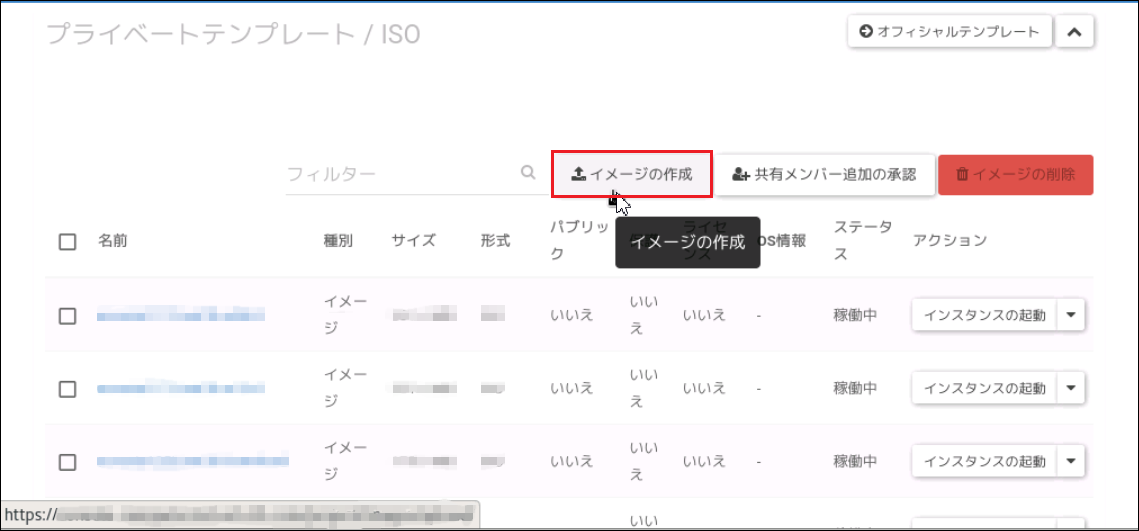
Task: Check the first image row checkbox
Action: (x=68, y=316)
